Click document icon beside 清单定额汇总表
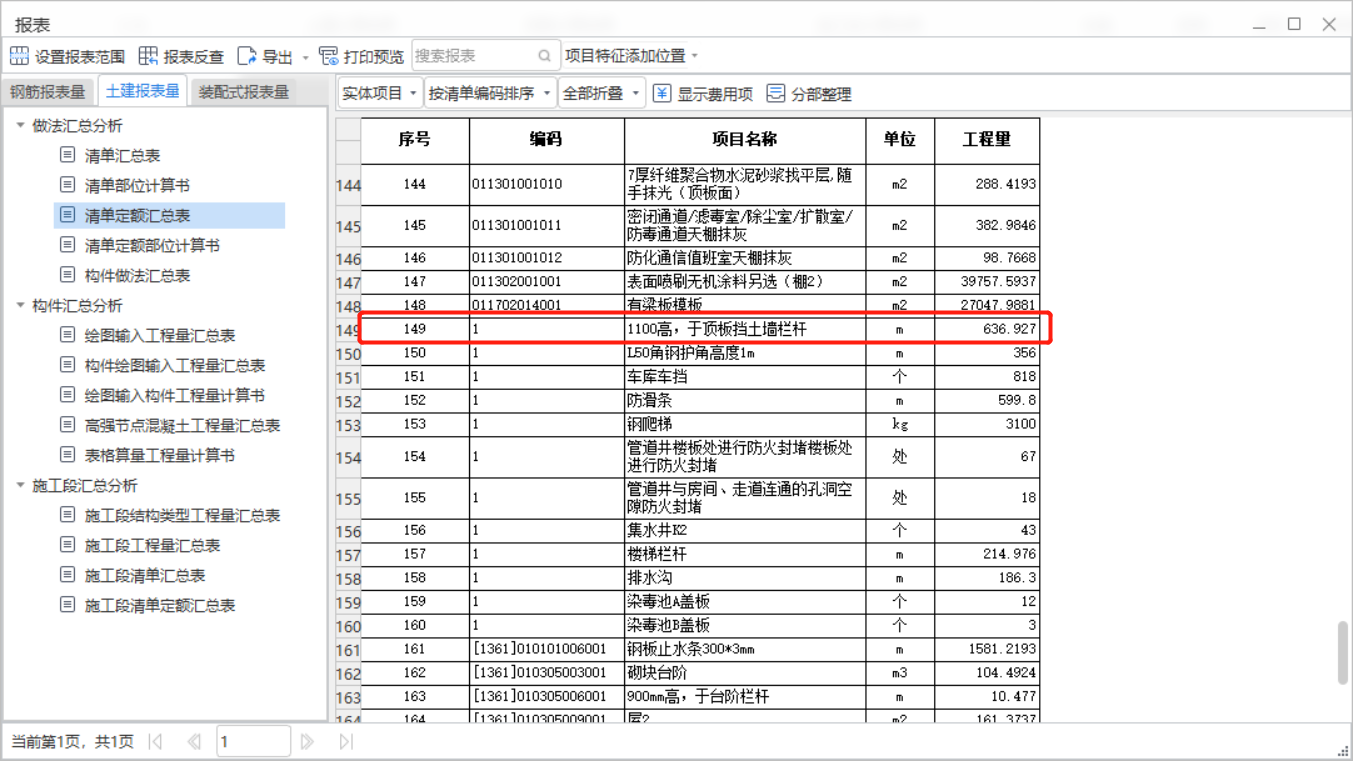This screenshot has width=1353, height=761. click(67, 215)
